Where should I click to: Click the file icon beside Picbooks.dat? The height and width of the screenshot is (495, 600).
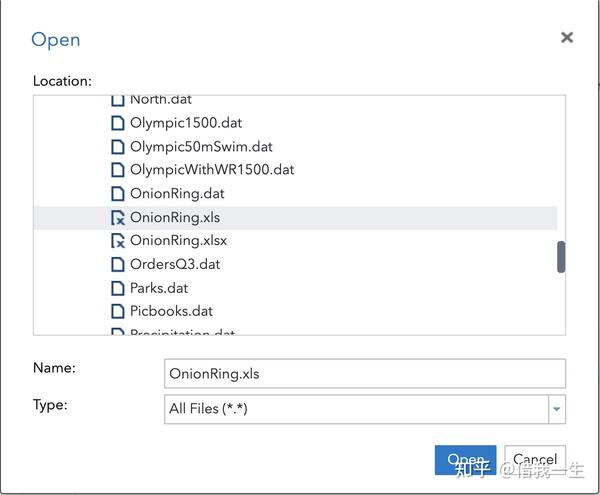point(118,311)
